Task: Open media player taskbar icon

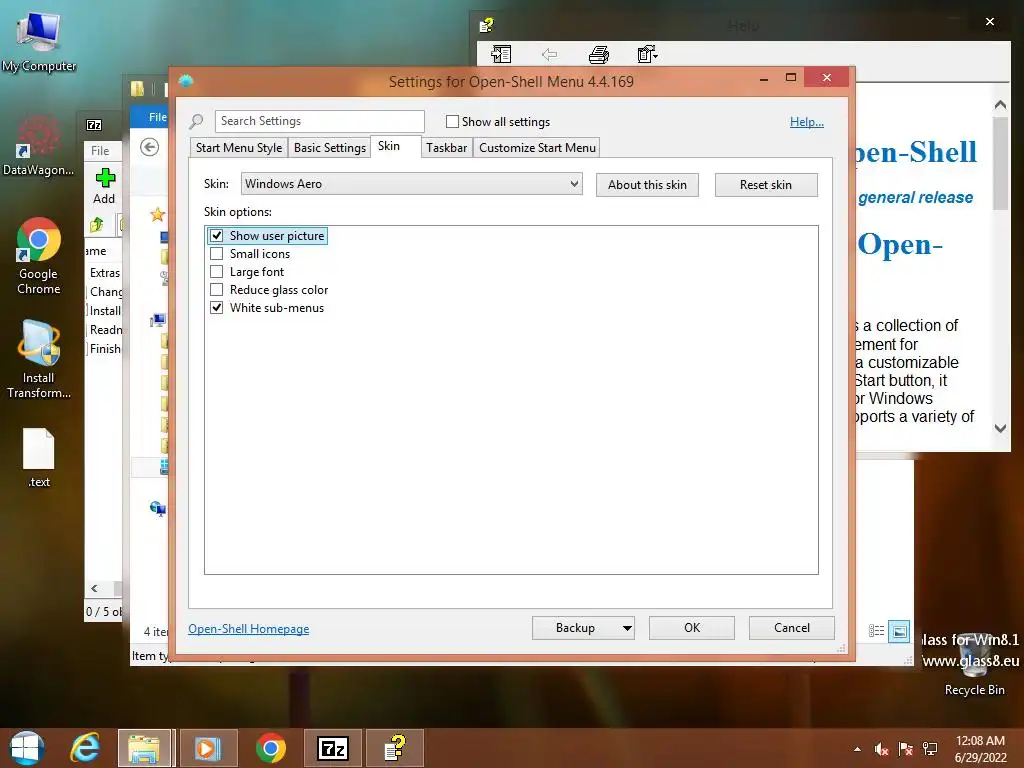Action: [207, 748]
